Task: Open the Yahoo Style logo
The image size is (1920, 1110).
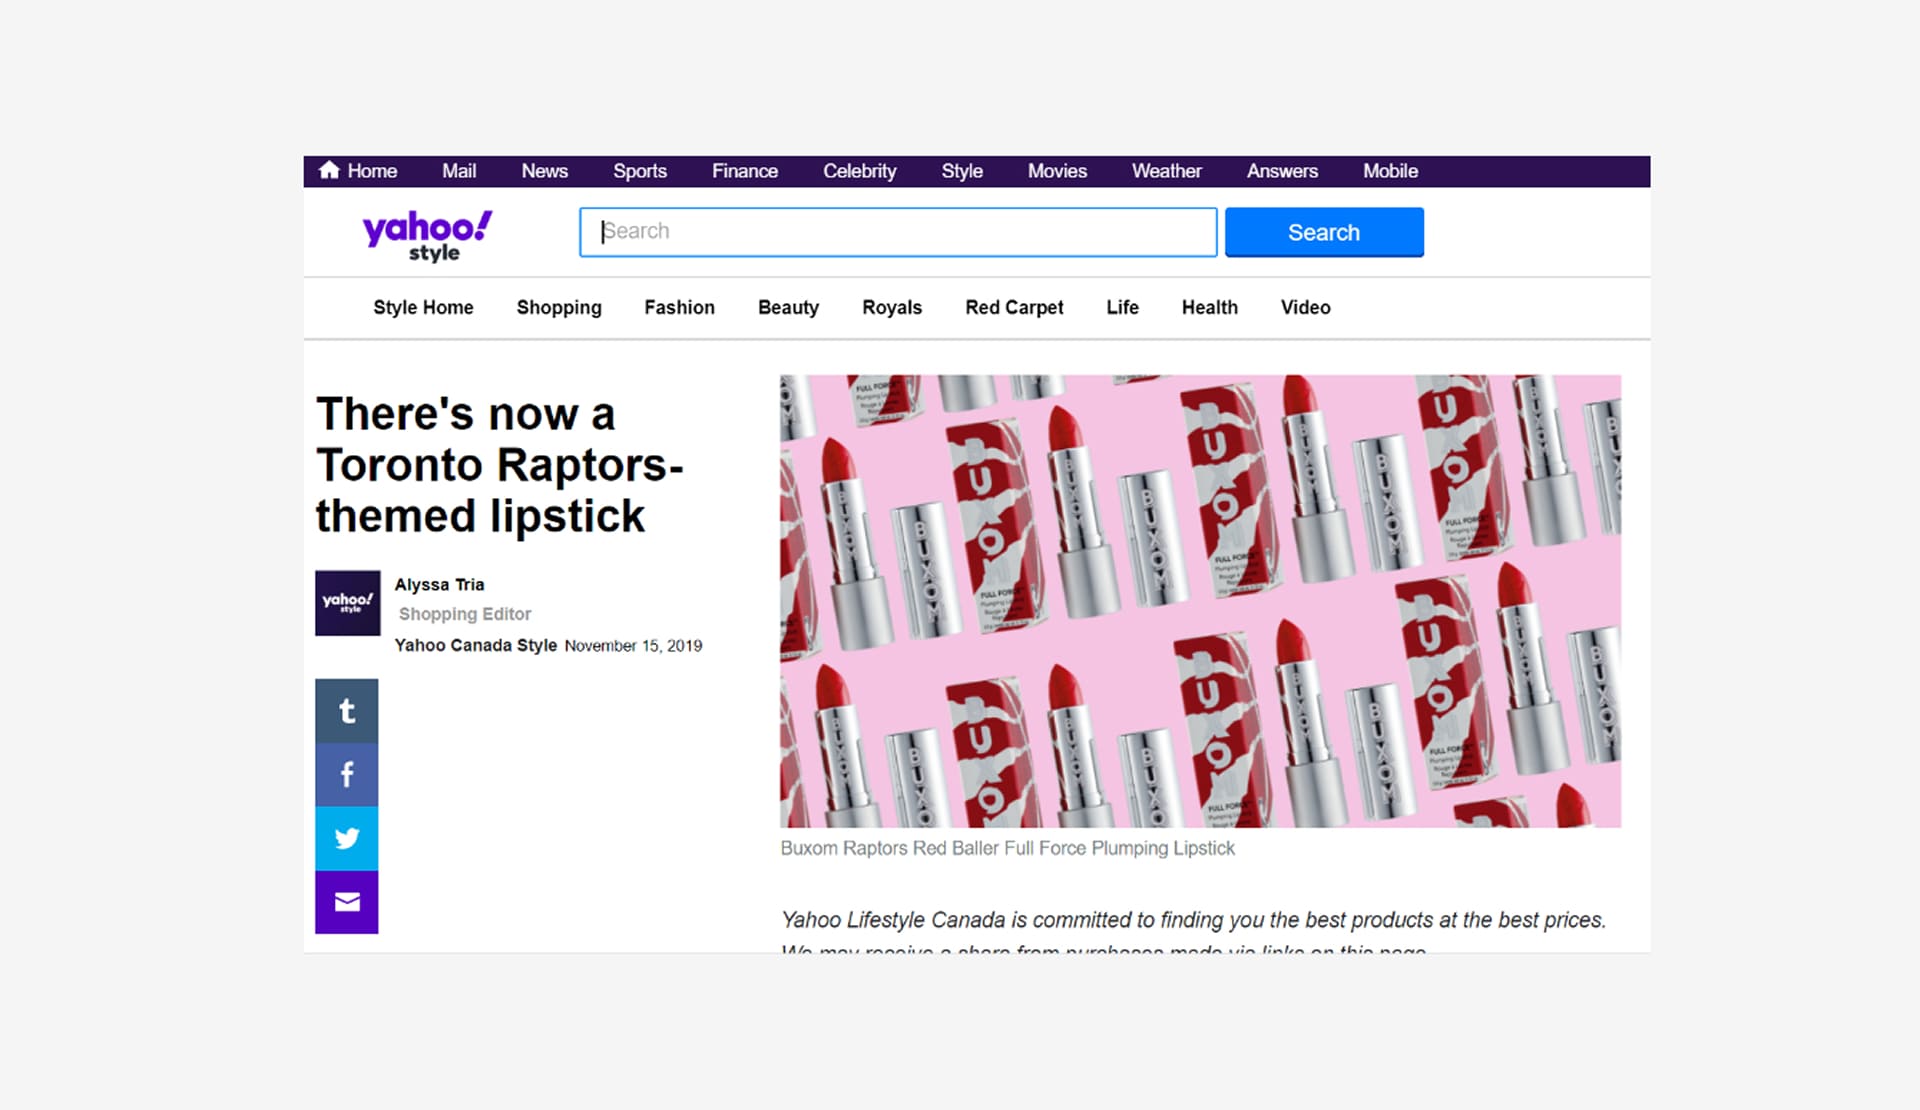Action: pyautogui.click(x=427, y=236)
